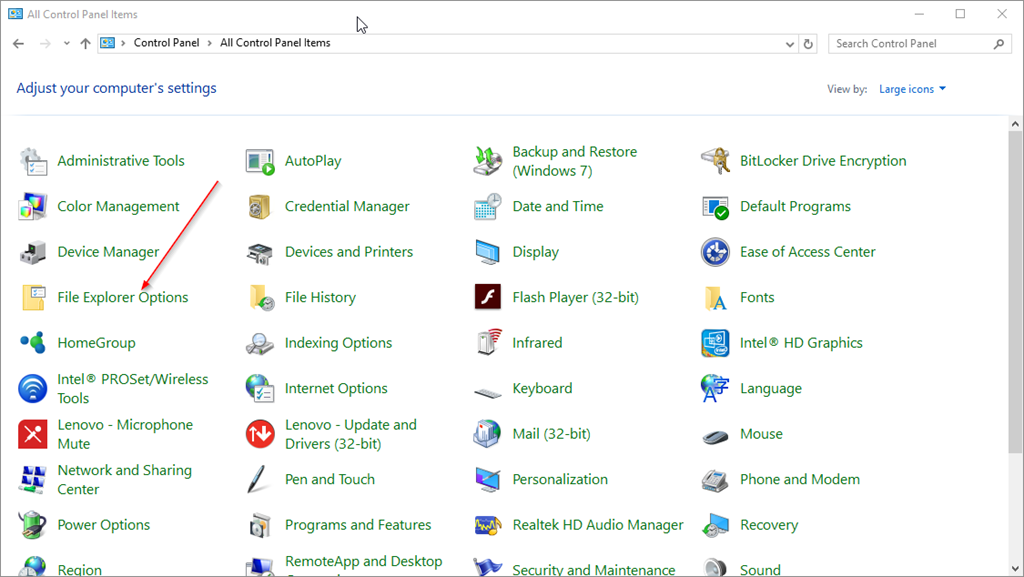The width and height of the screenshot is (1024, 577).
Task: Click the Default Programs icon
Action: click(715, 207)
